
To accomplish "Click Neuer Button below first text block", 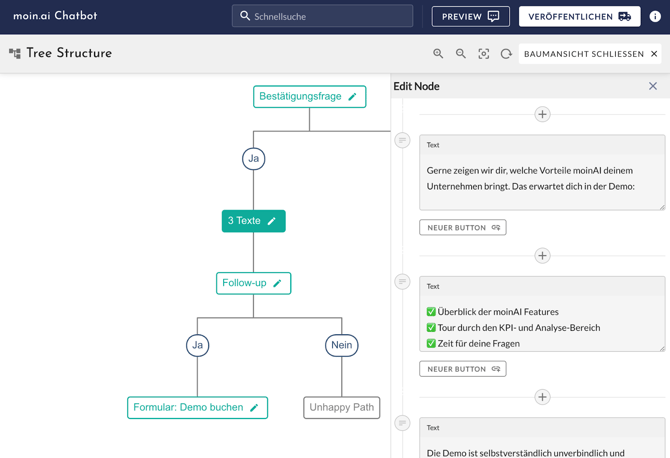I will pos(463,228).
